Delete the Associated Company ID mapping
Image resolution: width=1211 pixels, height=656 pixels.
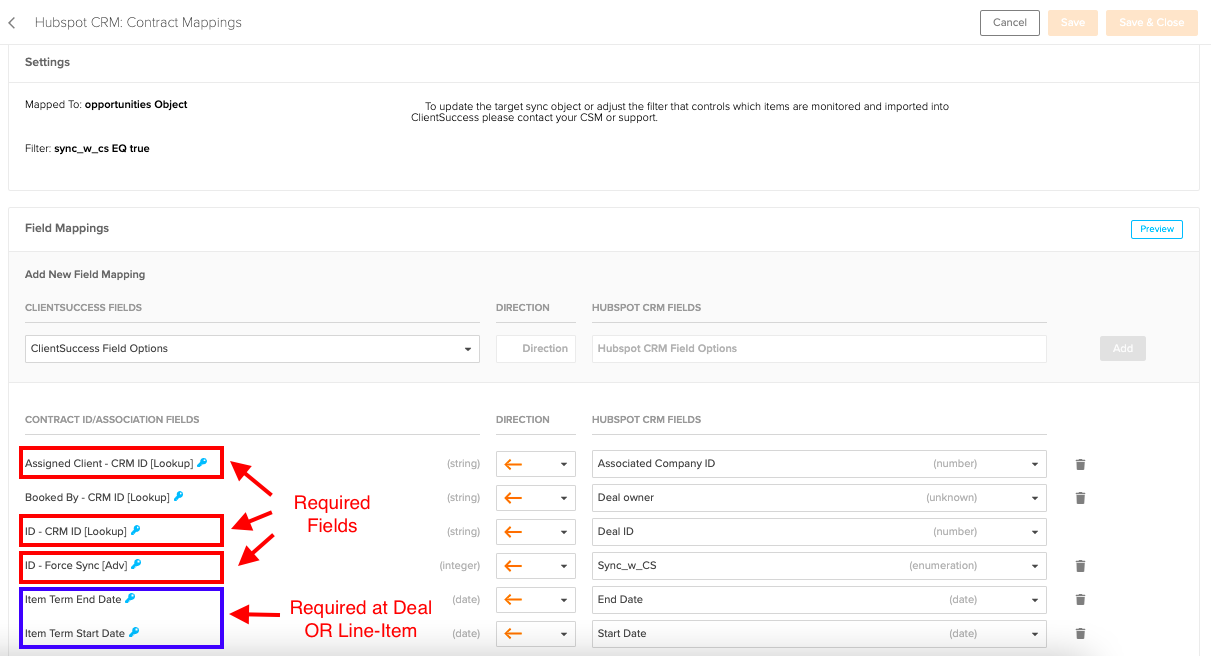tap(1080, 464)
